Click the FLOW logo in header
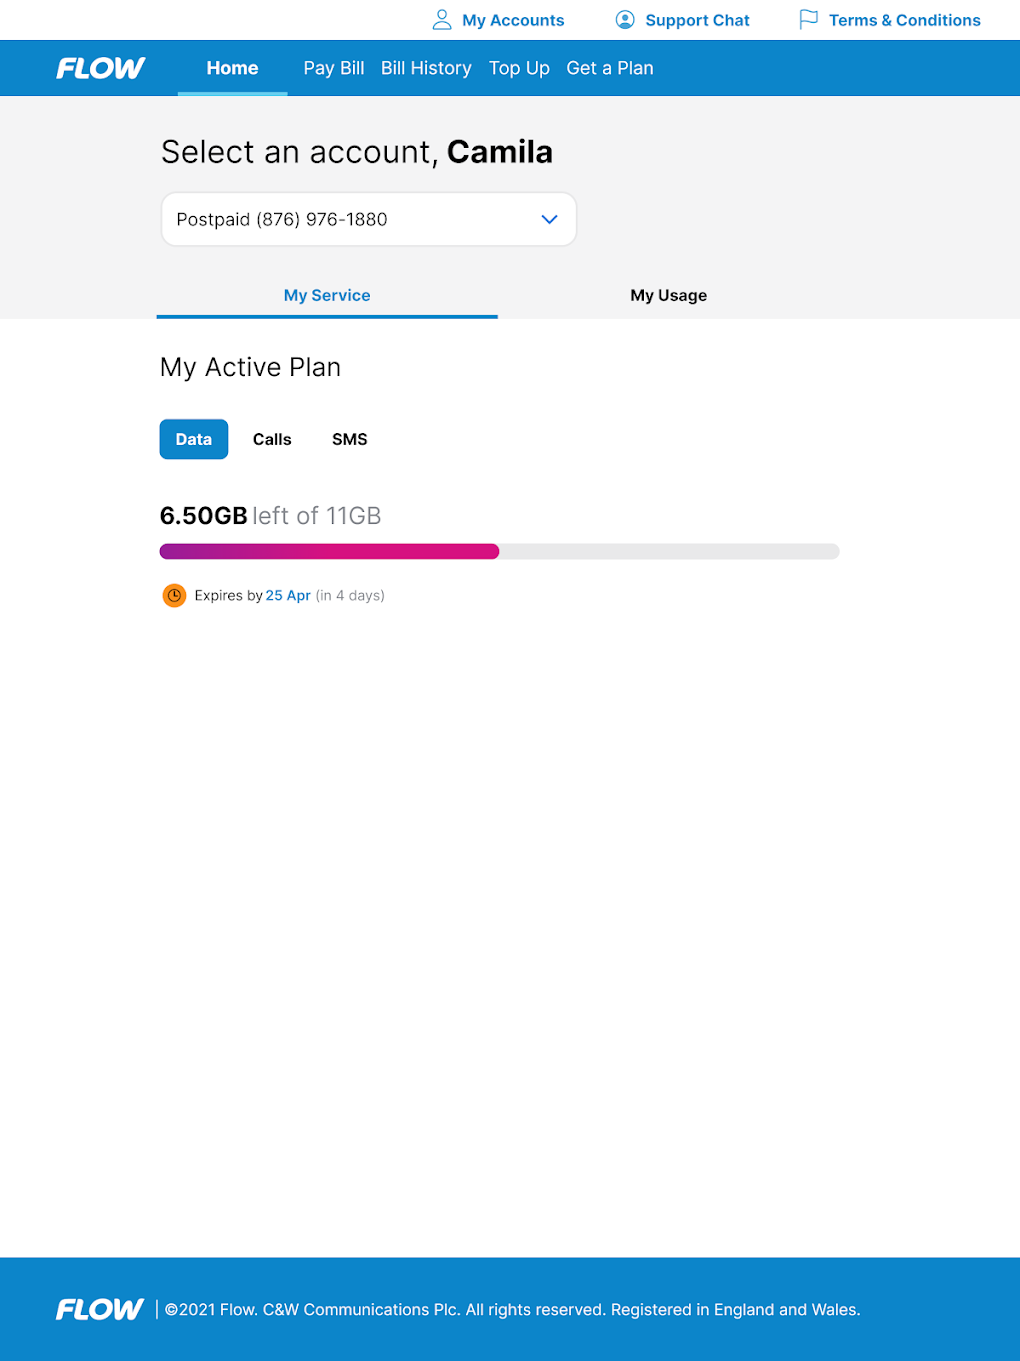The image size is (1020, 1361). point(100,68)
